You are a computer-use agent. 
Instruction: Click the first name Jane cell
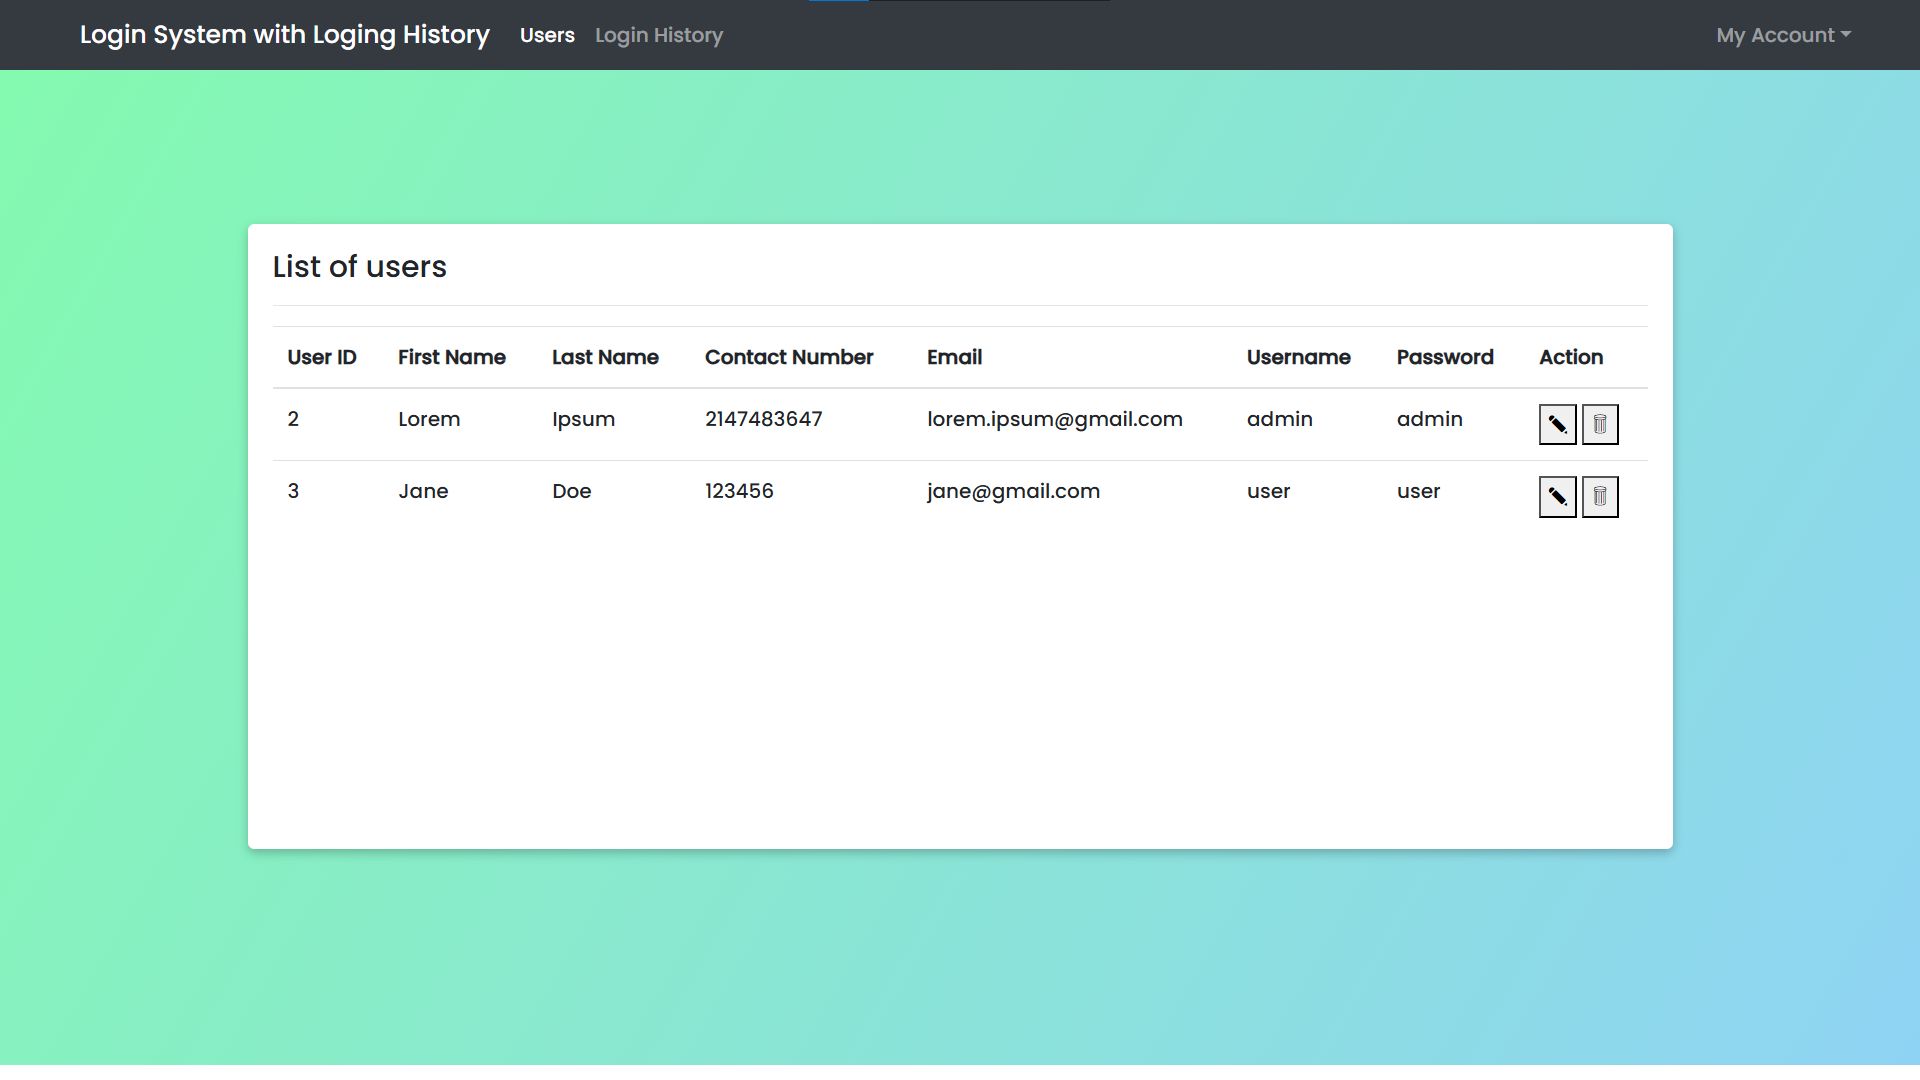coord(423,491)
